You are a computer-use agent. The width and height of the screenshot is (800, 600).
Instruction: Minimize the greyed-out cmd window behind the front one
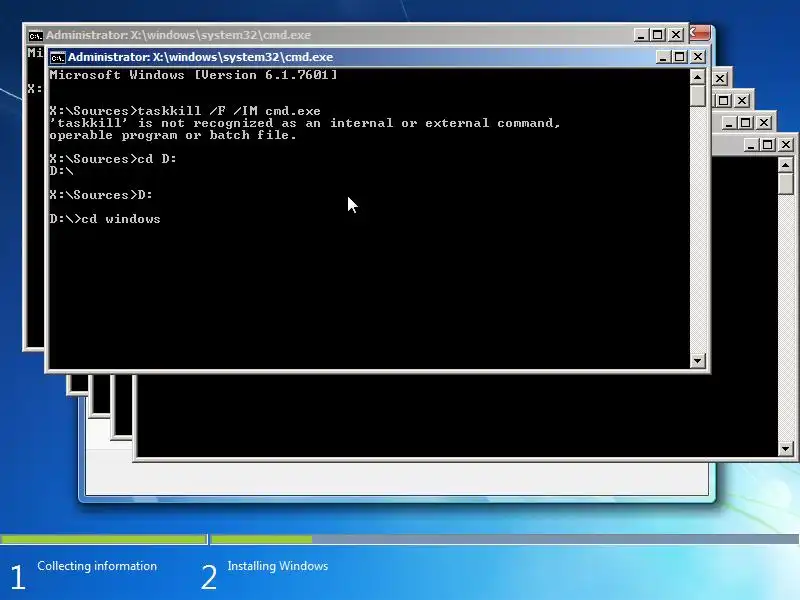(641, 35)
